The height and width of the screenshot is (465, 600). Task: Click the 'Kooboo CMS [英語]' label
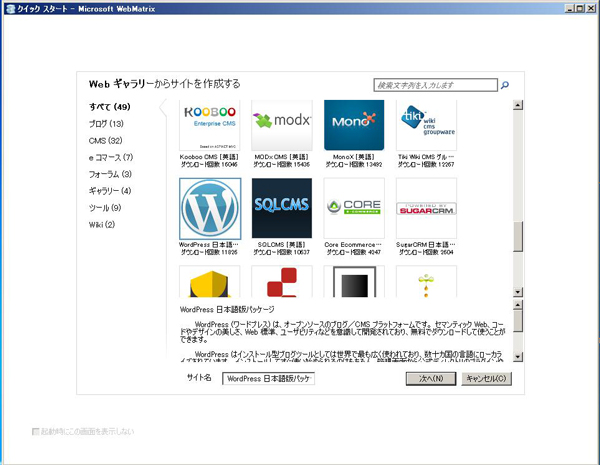(x=209, y=157)
